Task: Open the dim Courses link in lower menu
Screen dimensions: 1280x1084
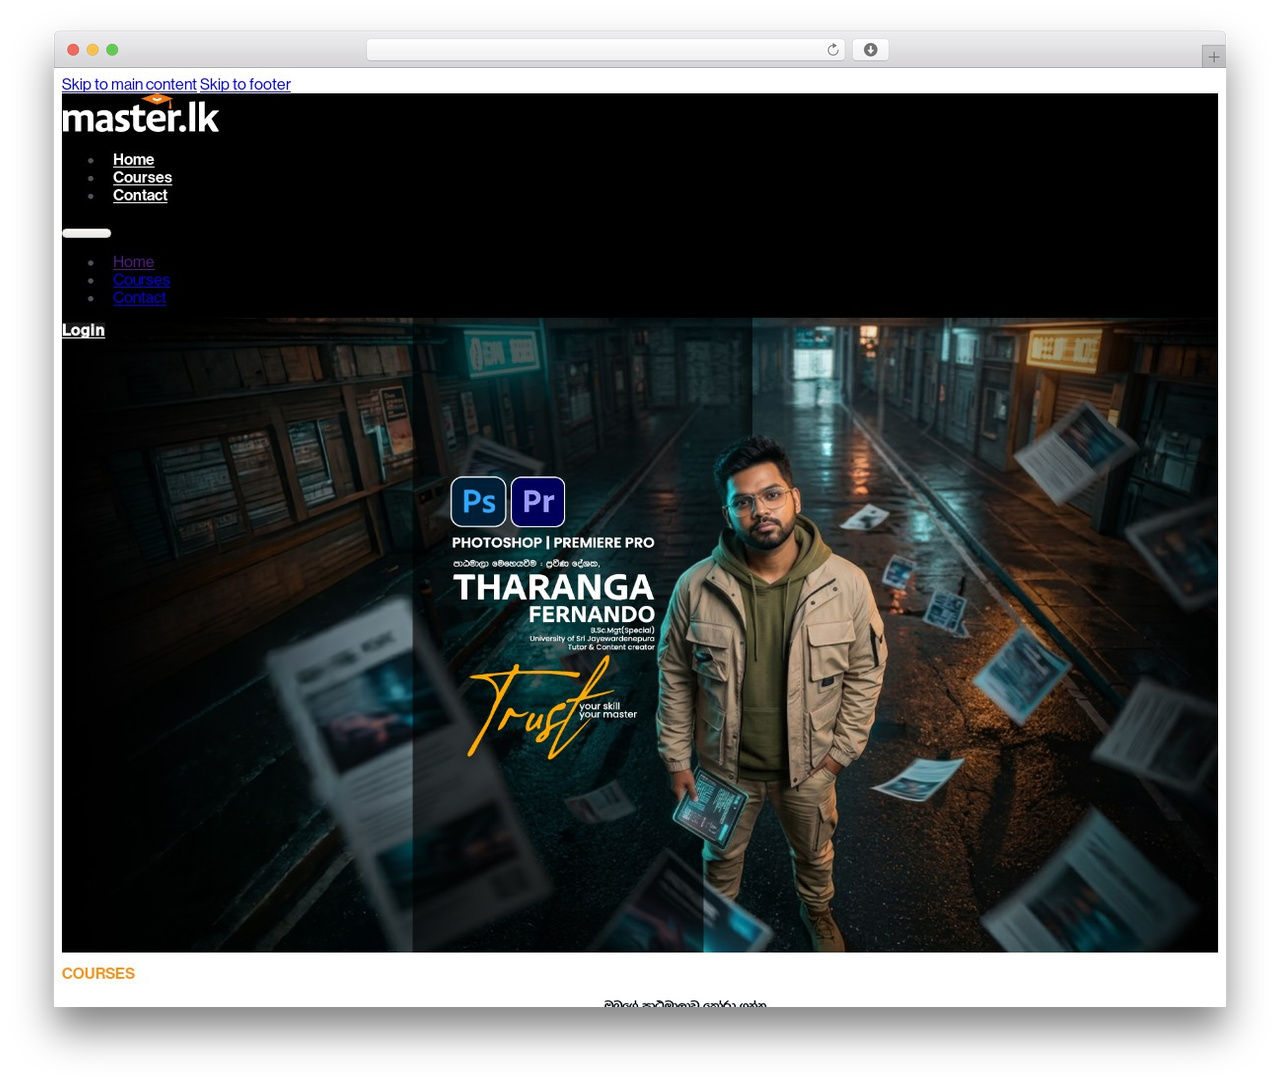Action: [x=141, y=280]
